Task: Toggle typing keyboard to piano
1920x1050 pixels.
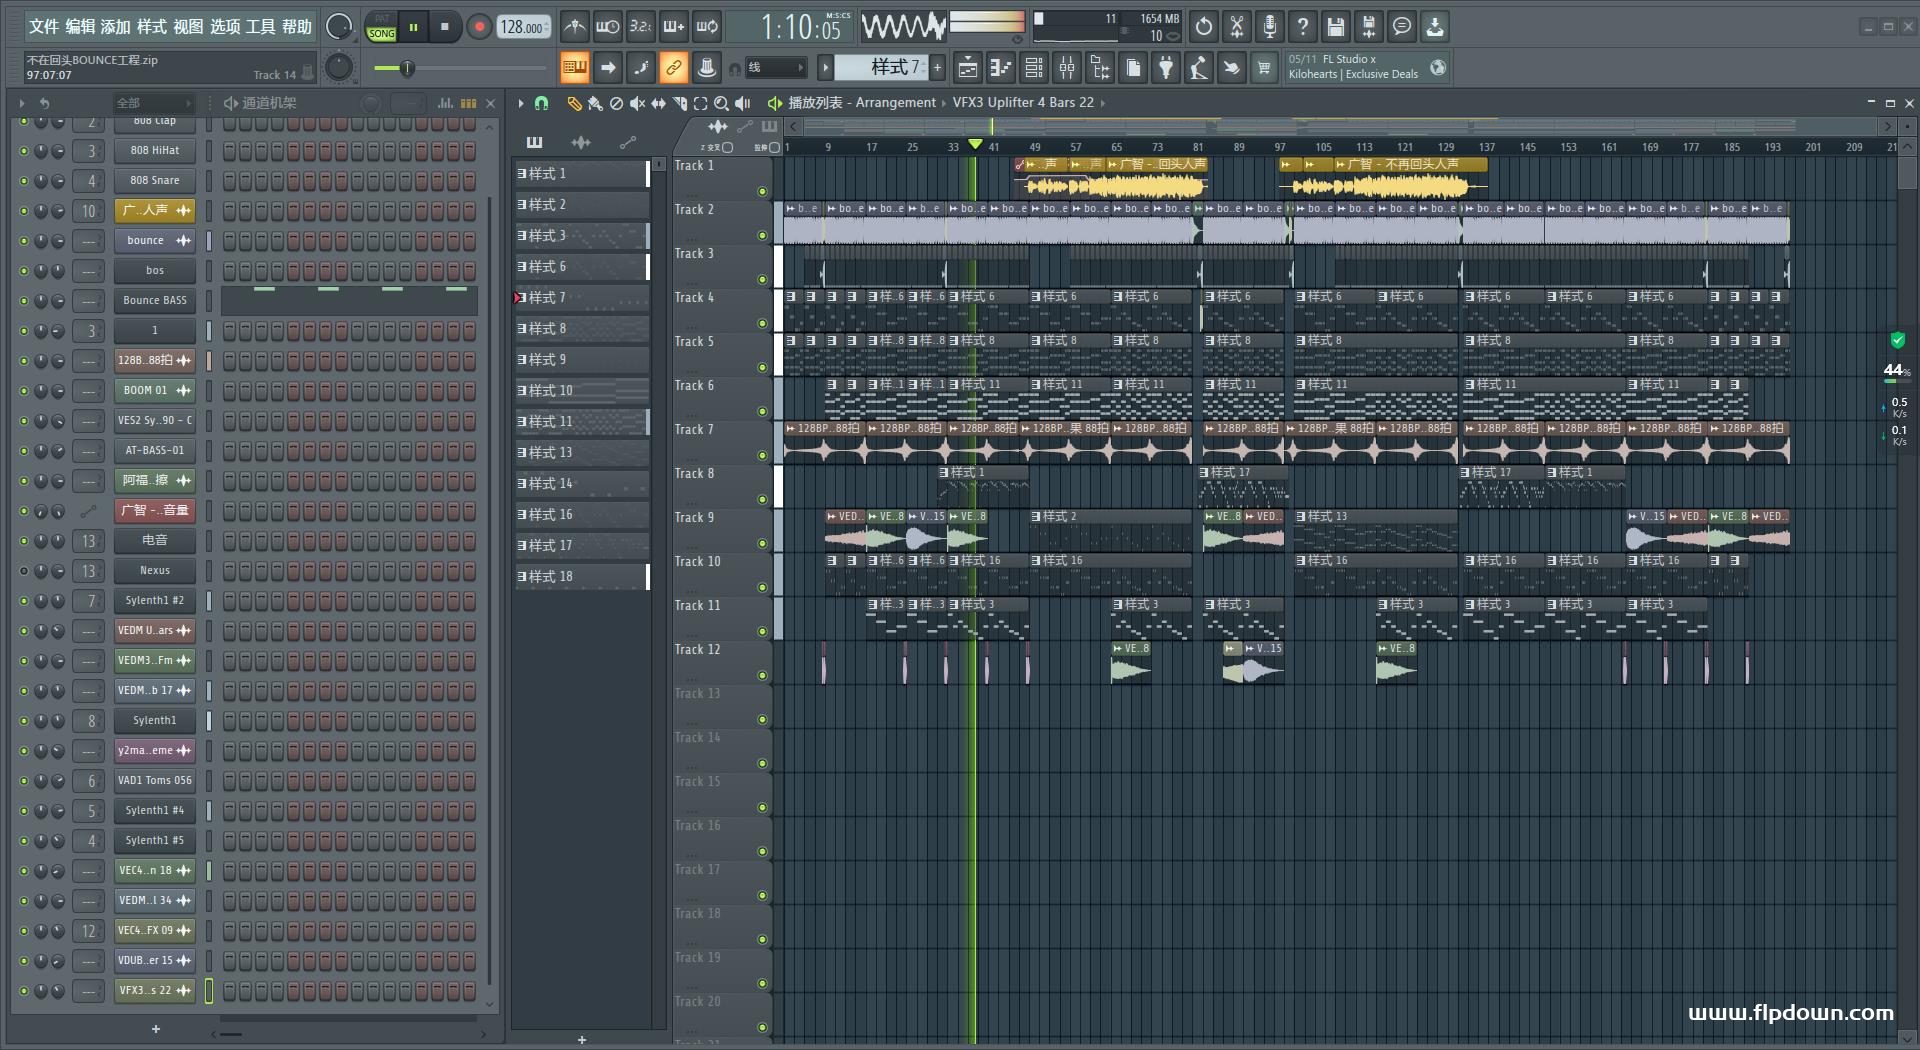Action: (x=574, y=68)
